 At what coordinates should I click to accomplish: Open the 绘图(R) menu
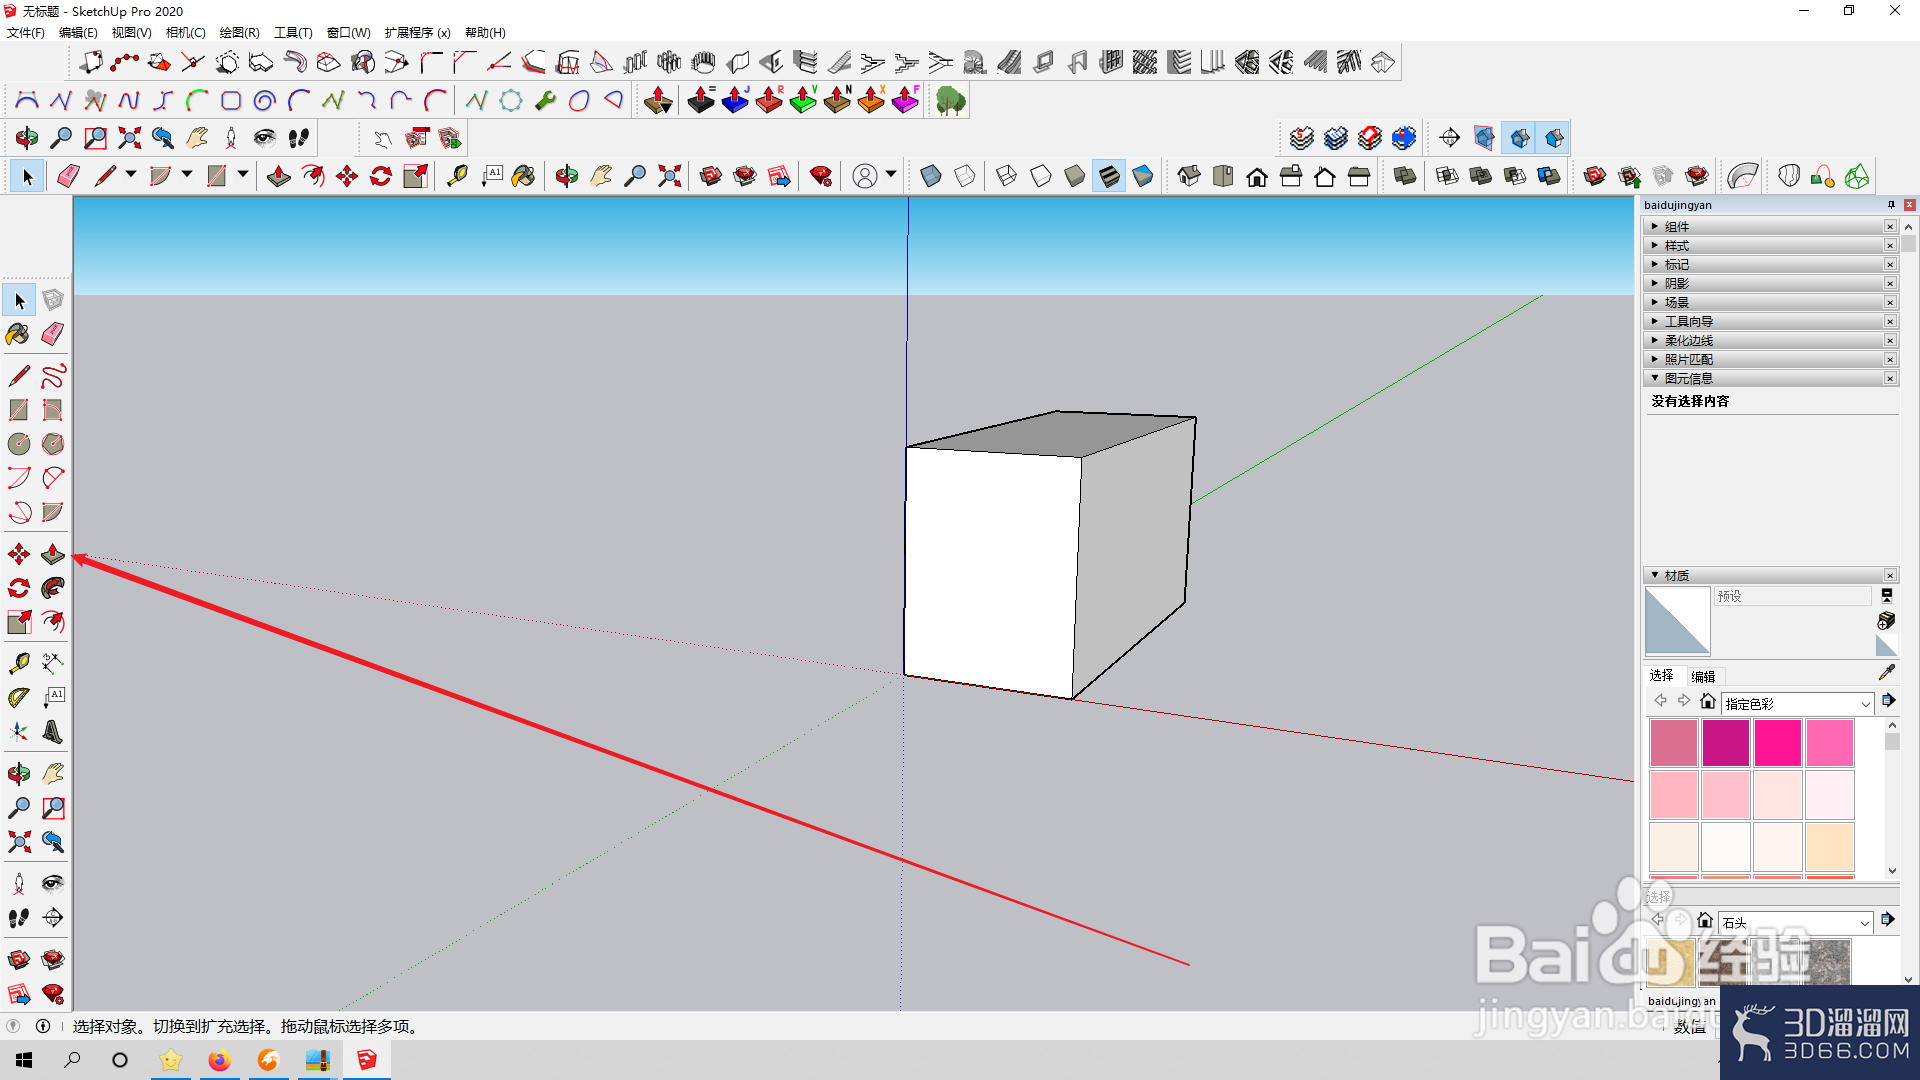[x=240, y=33]
